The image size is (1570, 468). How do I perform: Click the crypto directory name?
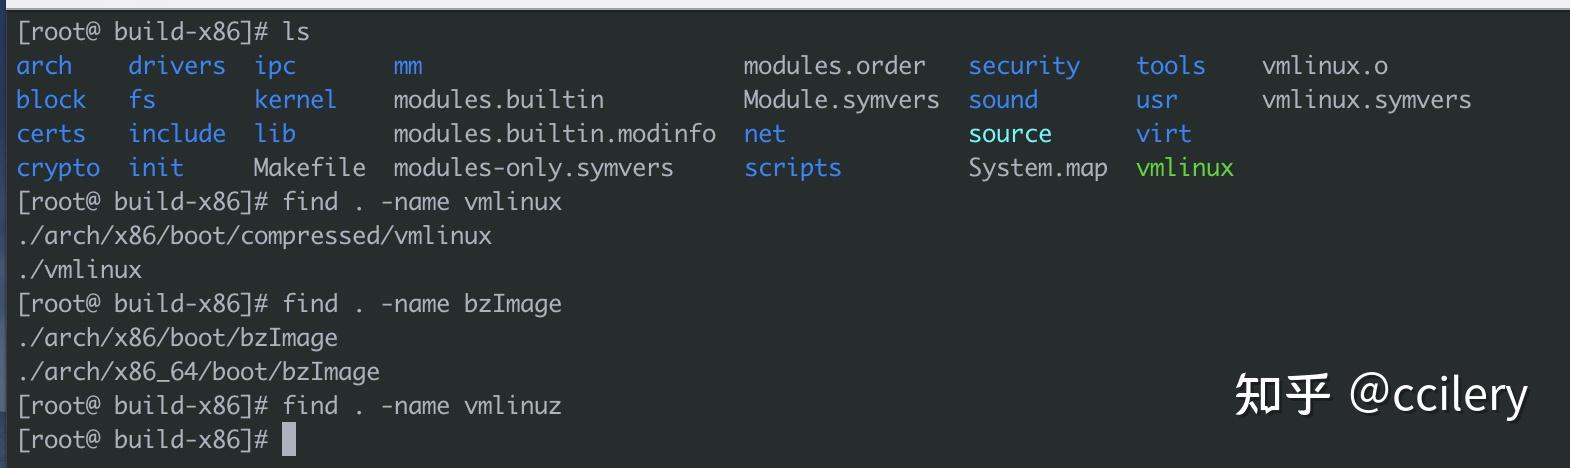pyautogui.click(x=58, y=168)
